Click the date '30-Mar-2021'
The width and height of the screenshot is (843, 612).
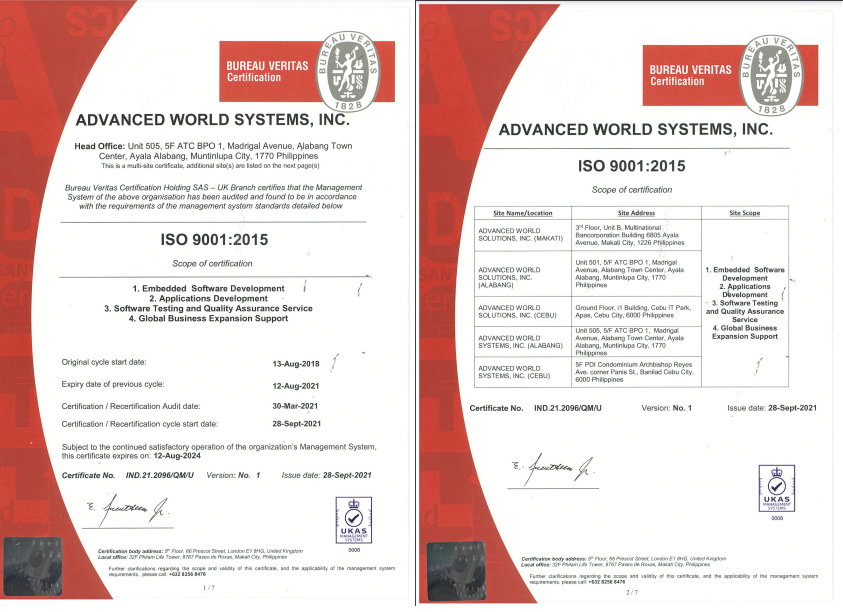pyautogui.click(x=295, y=406)
